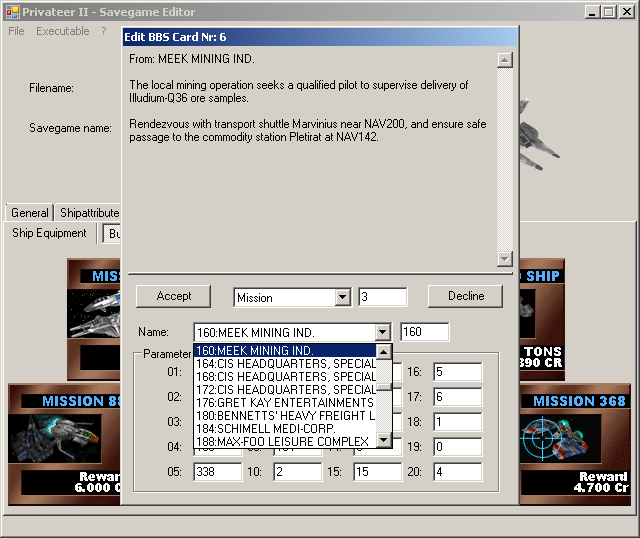Image resolution: width=640 pixels, height=538 pixels.
Task: Click the Privateer II app icon in title bar
Action: point(10,11)
